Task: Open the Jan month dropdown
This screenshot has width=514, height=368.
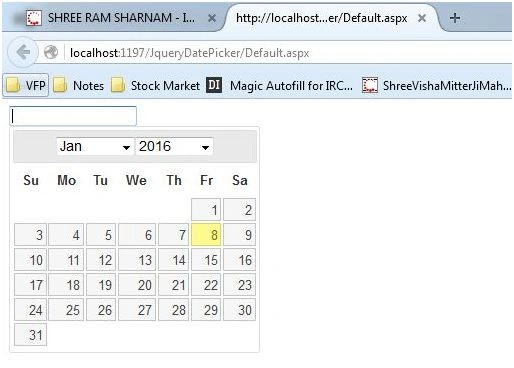Action: pos(95,146)
